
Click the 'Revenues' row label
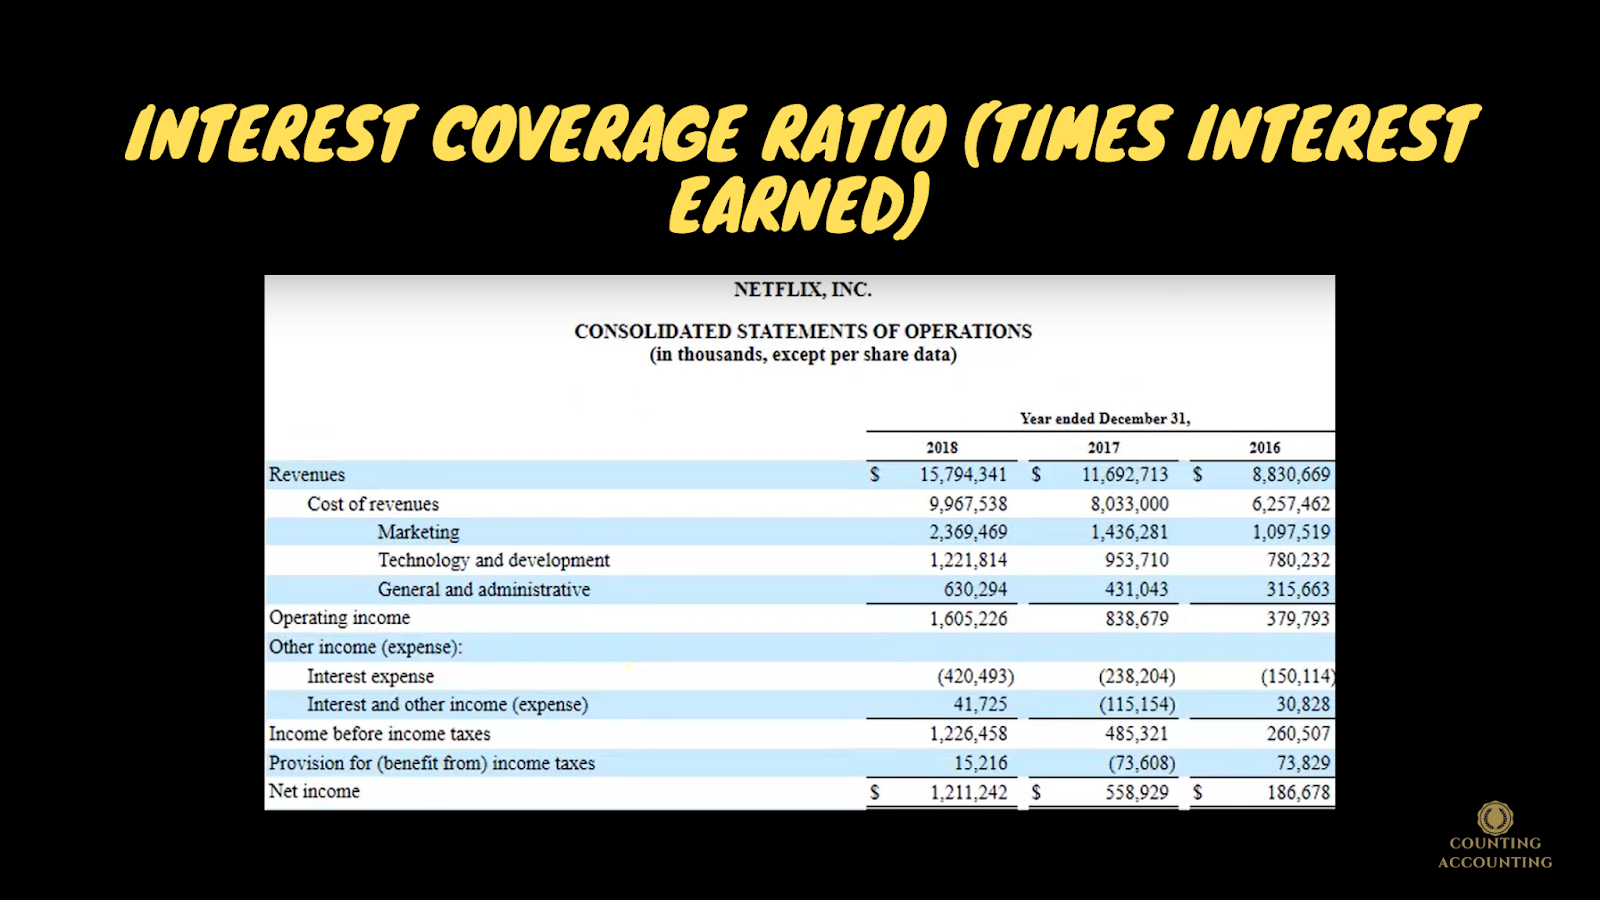point(307,475)
